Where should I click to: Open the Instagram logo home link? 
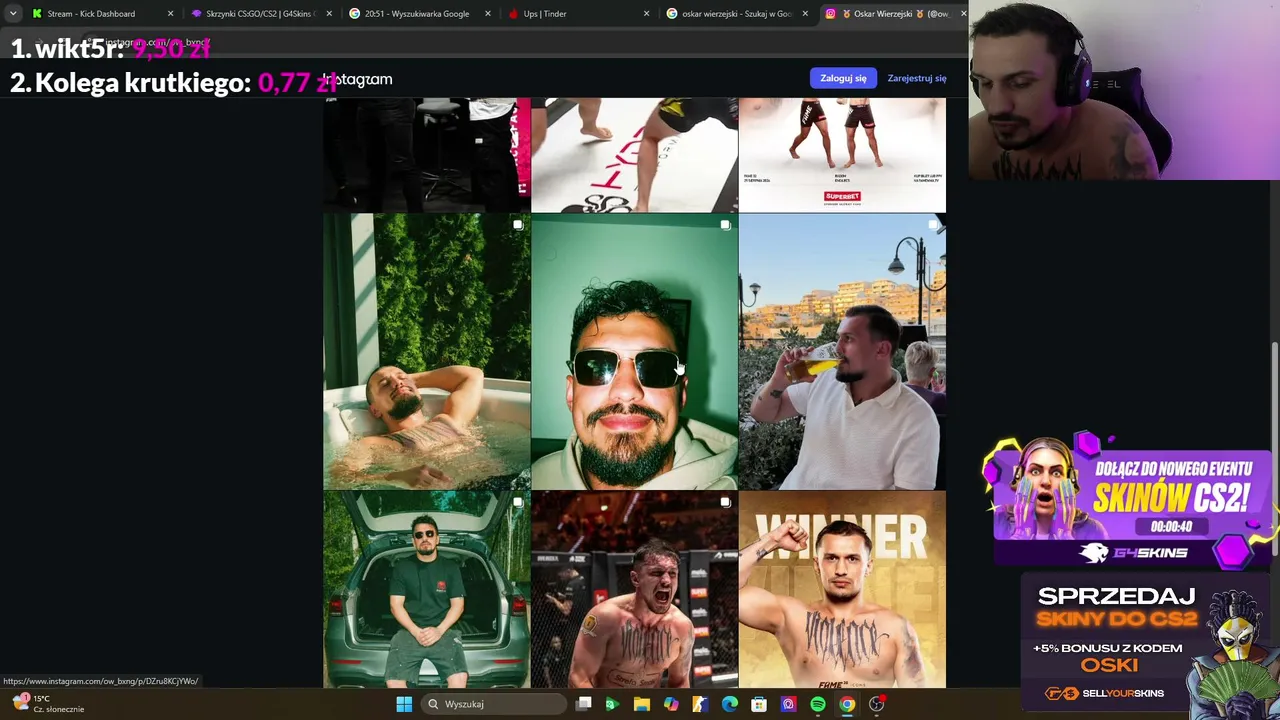pos(358,79)
